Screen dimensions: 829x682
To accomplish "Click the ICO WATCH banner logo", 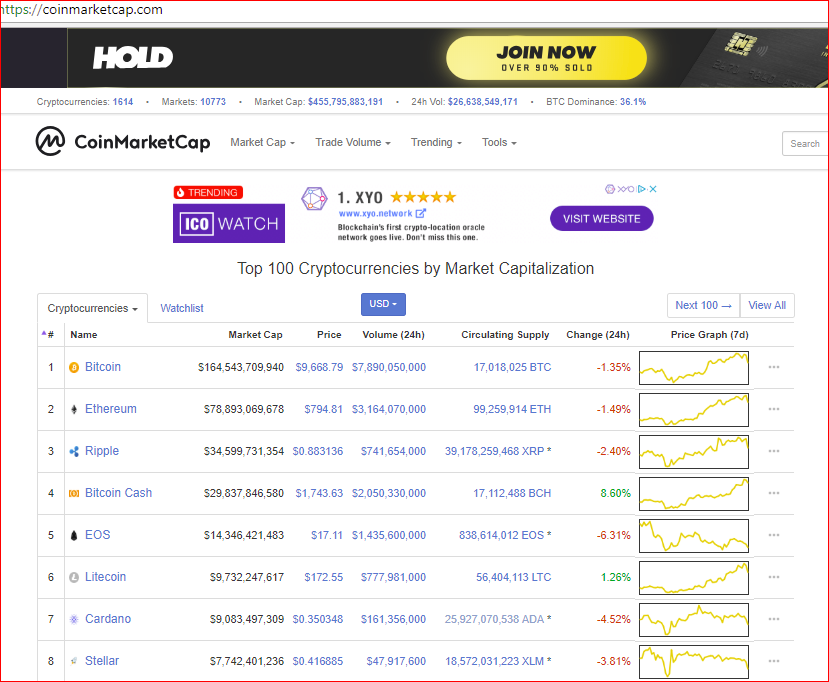I will click(x=229, y=224).
